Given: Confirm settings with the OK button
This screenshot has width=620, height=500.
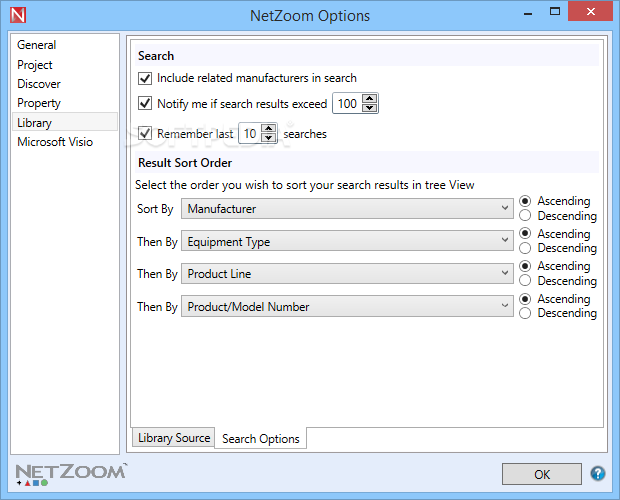Looking at the screenshot, I should coord(542,474).
